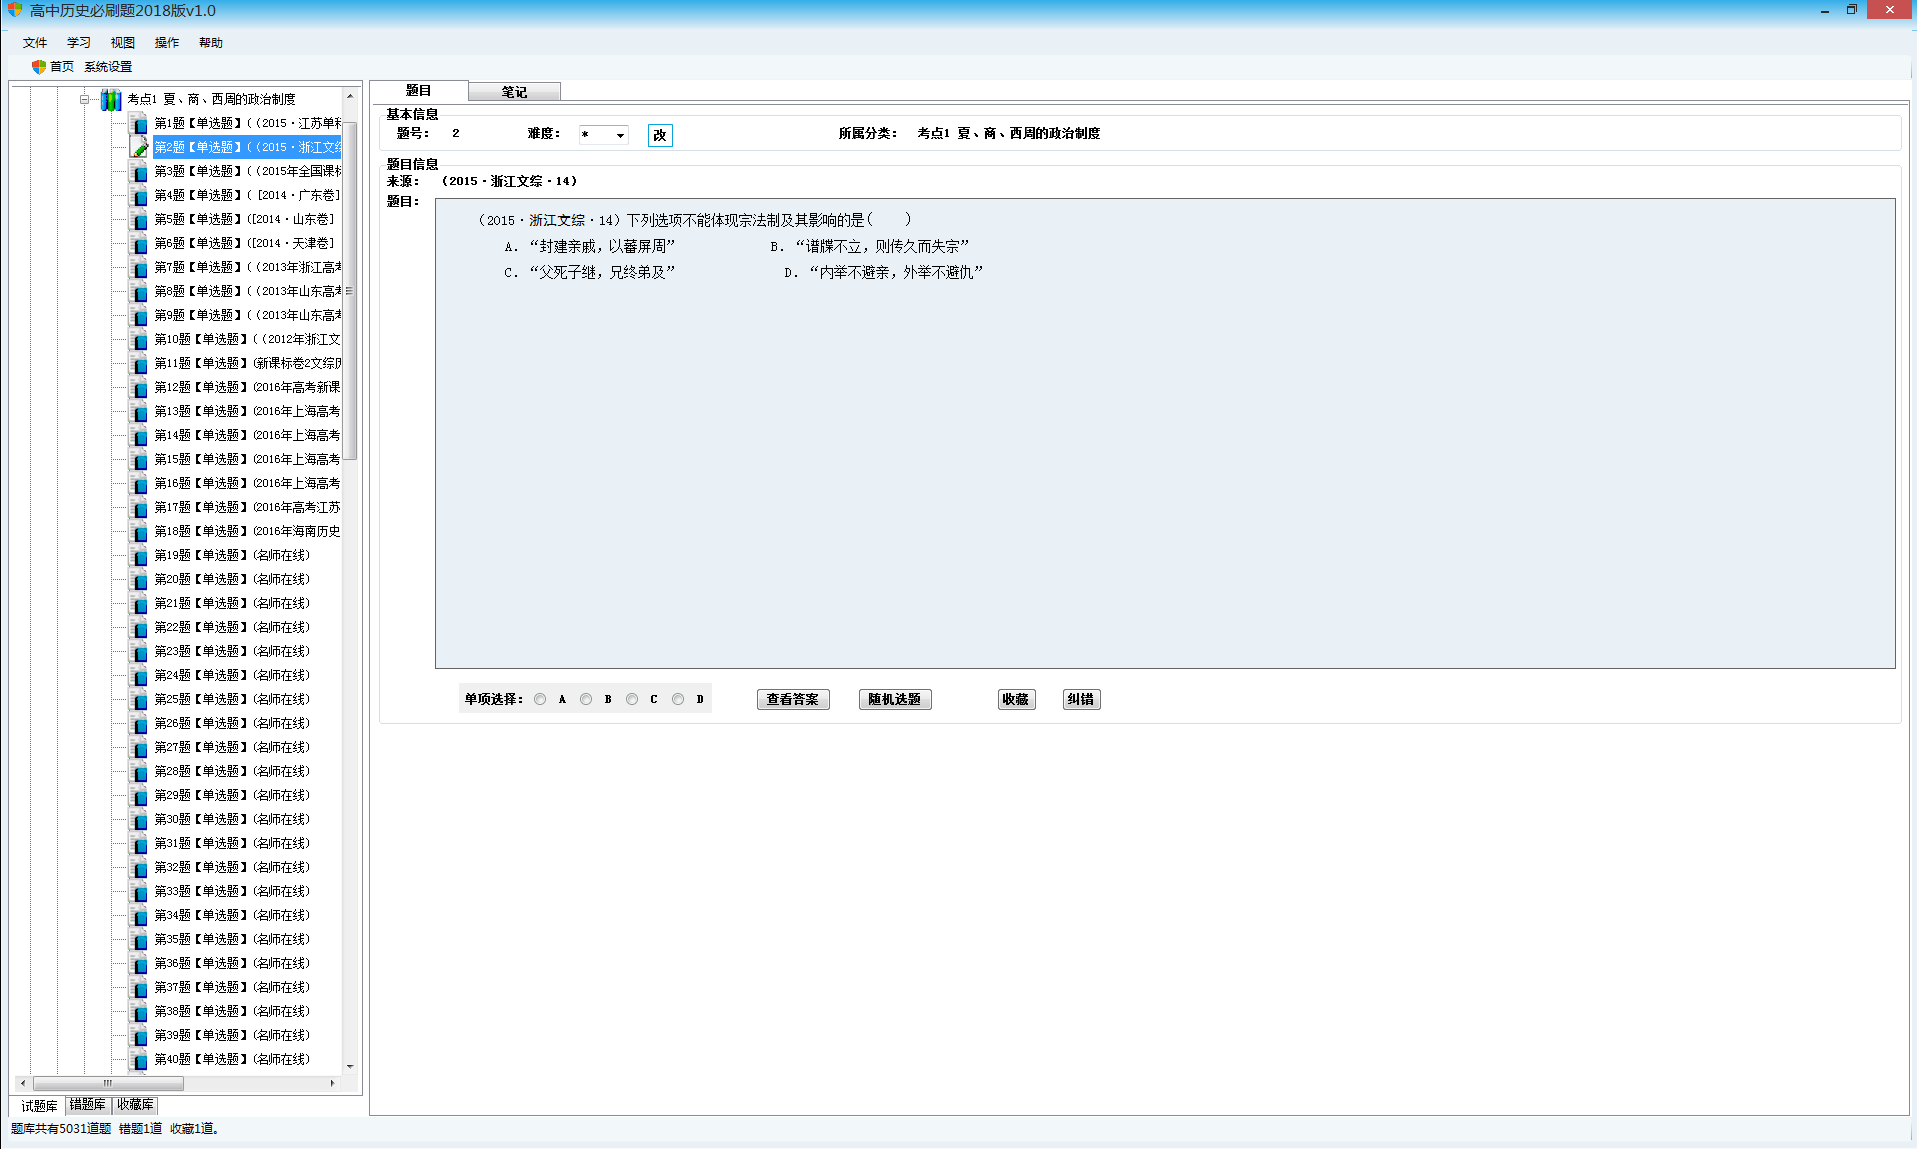Click the book icon for 第1题
Image resolution: width=1917 pixels, height=1149 pixels.
point(140,124)
